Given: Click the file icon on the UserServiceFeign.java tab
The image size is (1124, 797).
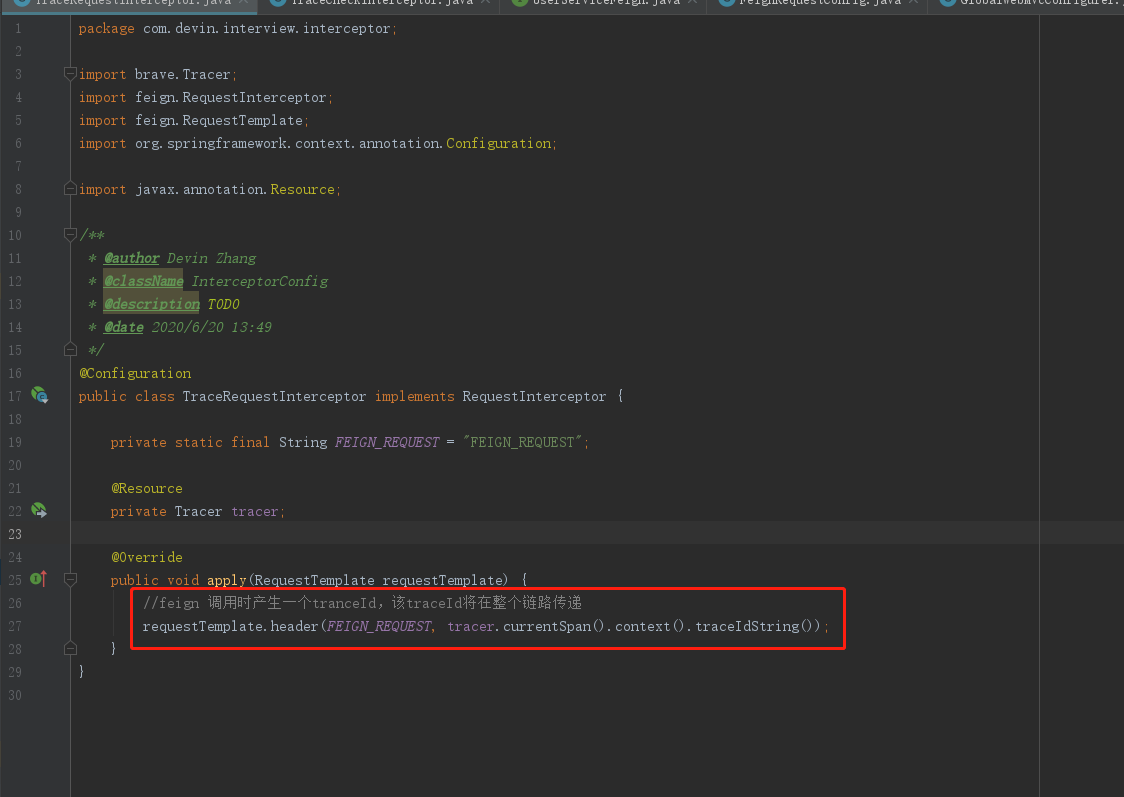Looking at the screenshot, I should (519, 3).
